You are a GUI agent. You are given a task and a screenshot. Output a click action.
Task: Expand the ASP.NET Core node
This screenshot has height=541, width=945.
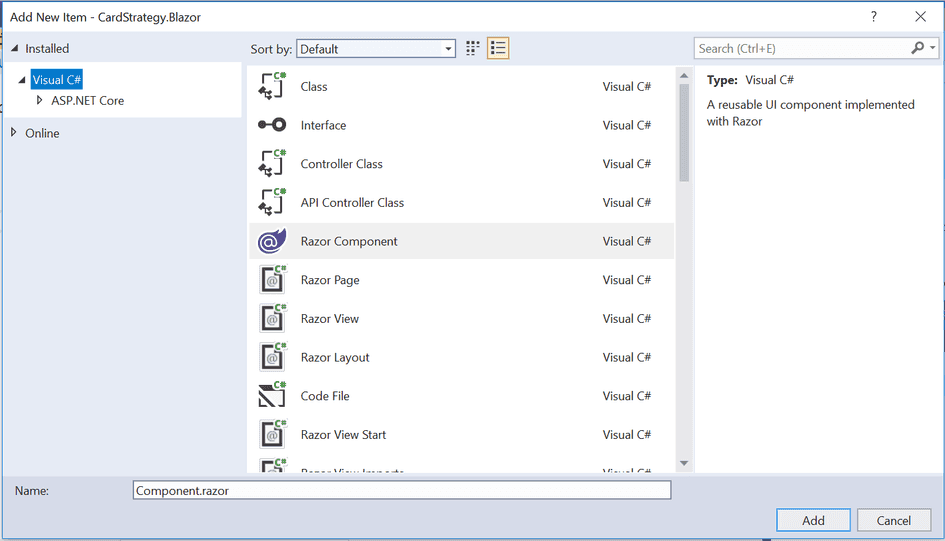pyautogui.click(x=39, y=100)
